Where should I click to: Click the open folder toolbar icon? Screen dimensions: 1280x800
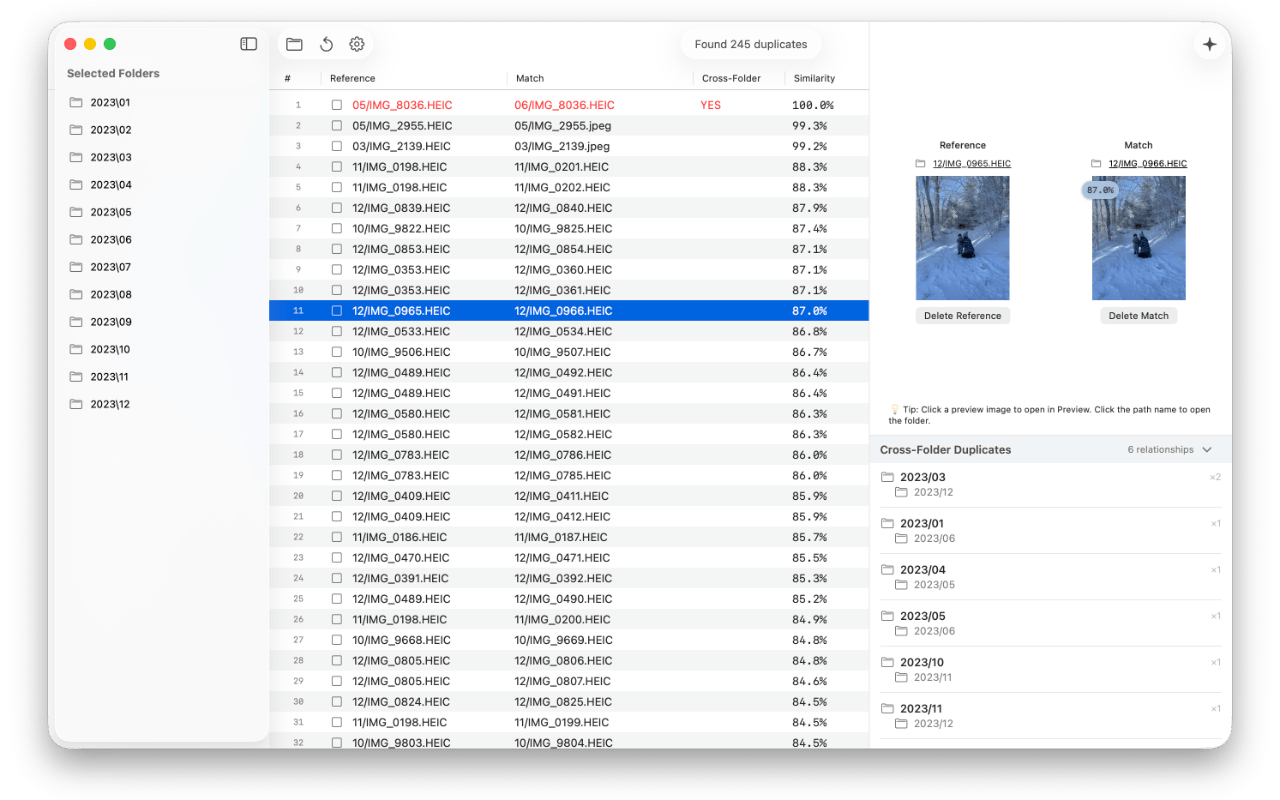pos(294,44)
